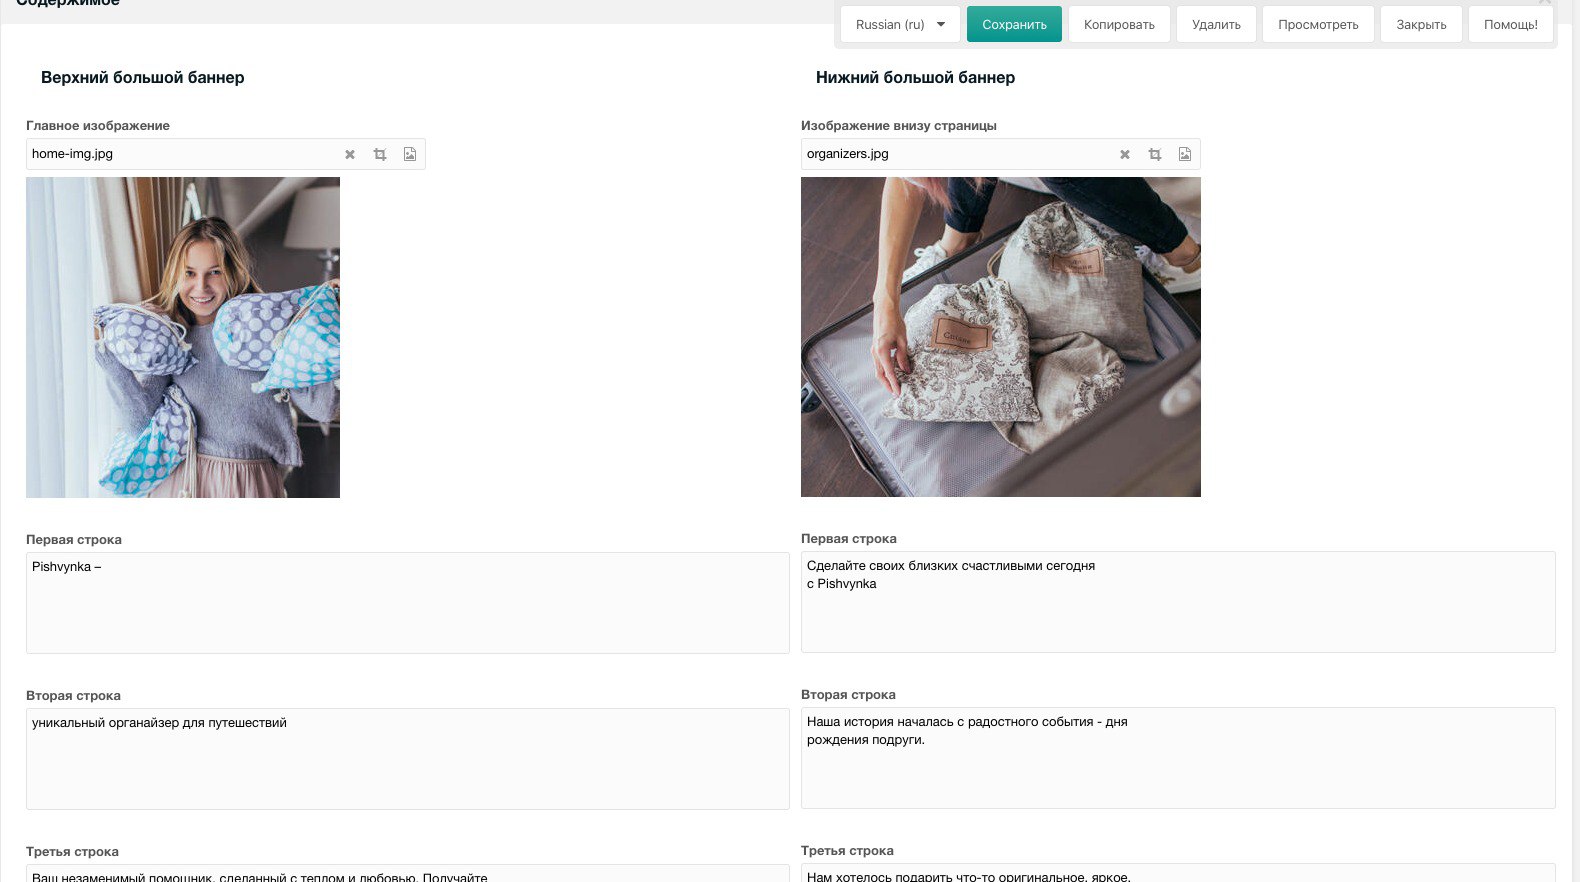Viewport: 1580px width, 882px height.
Task: Edit bottom banner Первая строка text area
Action: tap(1178, 602)
